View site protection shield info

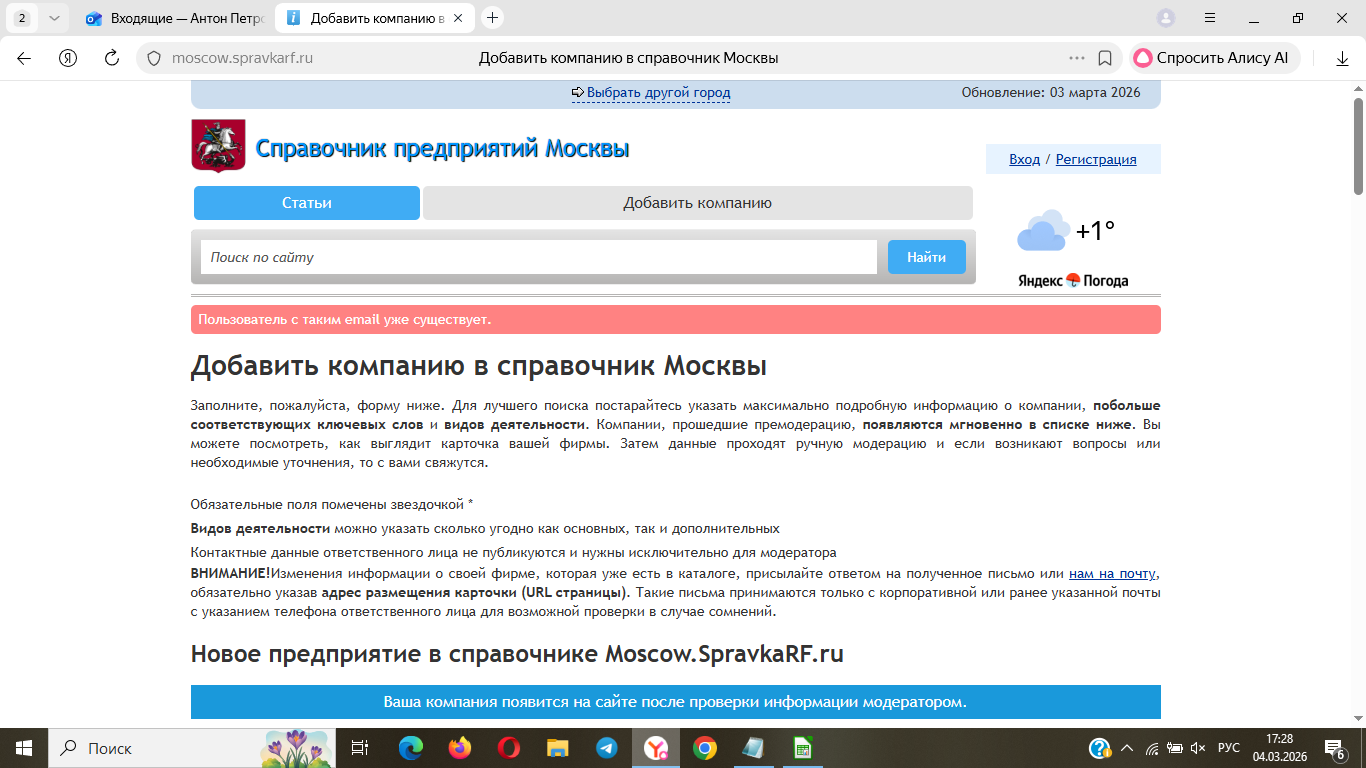(x=153, y=58)
